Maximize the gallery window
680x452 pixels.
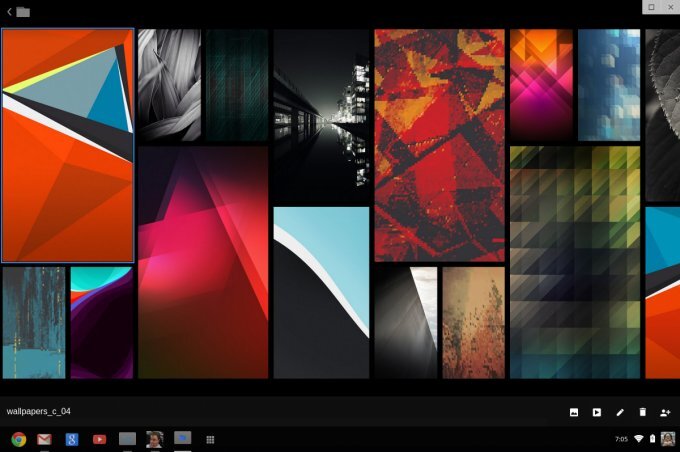651,7
